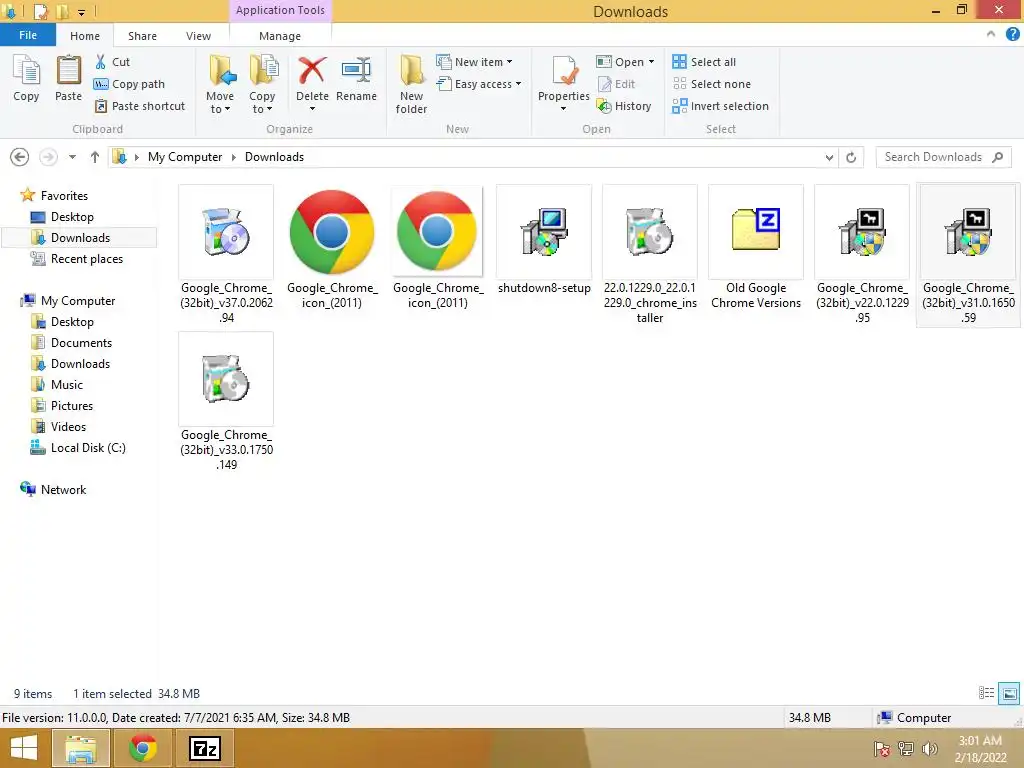Click Select none in the ribbon
This screenshot has width=1024, height=768.
click(x=711, y=84)
